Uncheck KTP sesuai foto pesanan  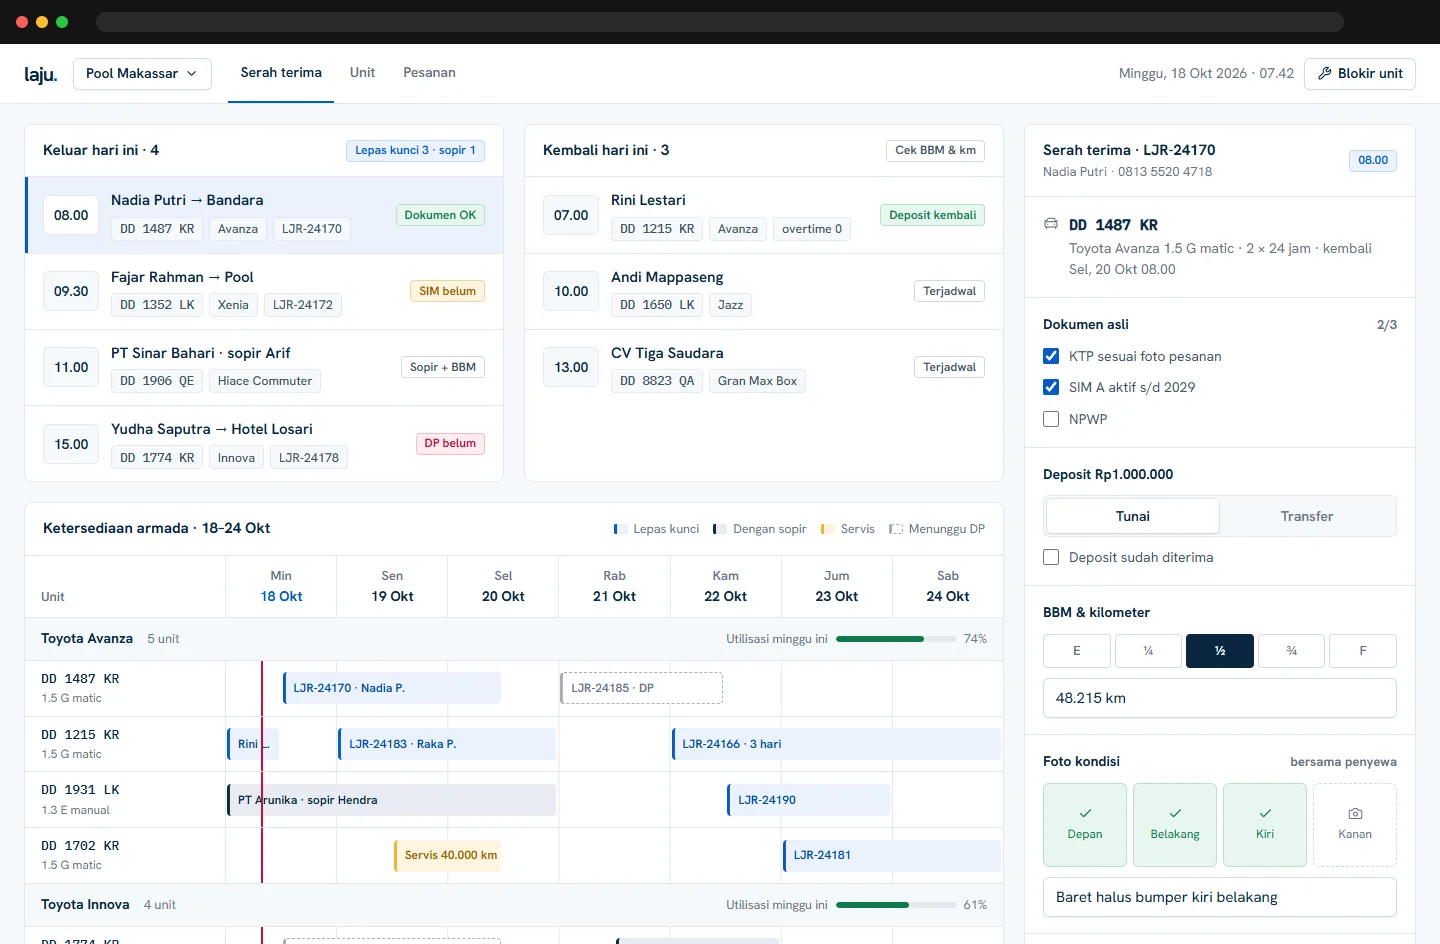[1051, 356]
